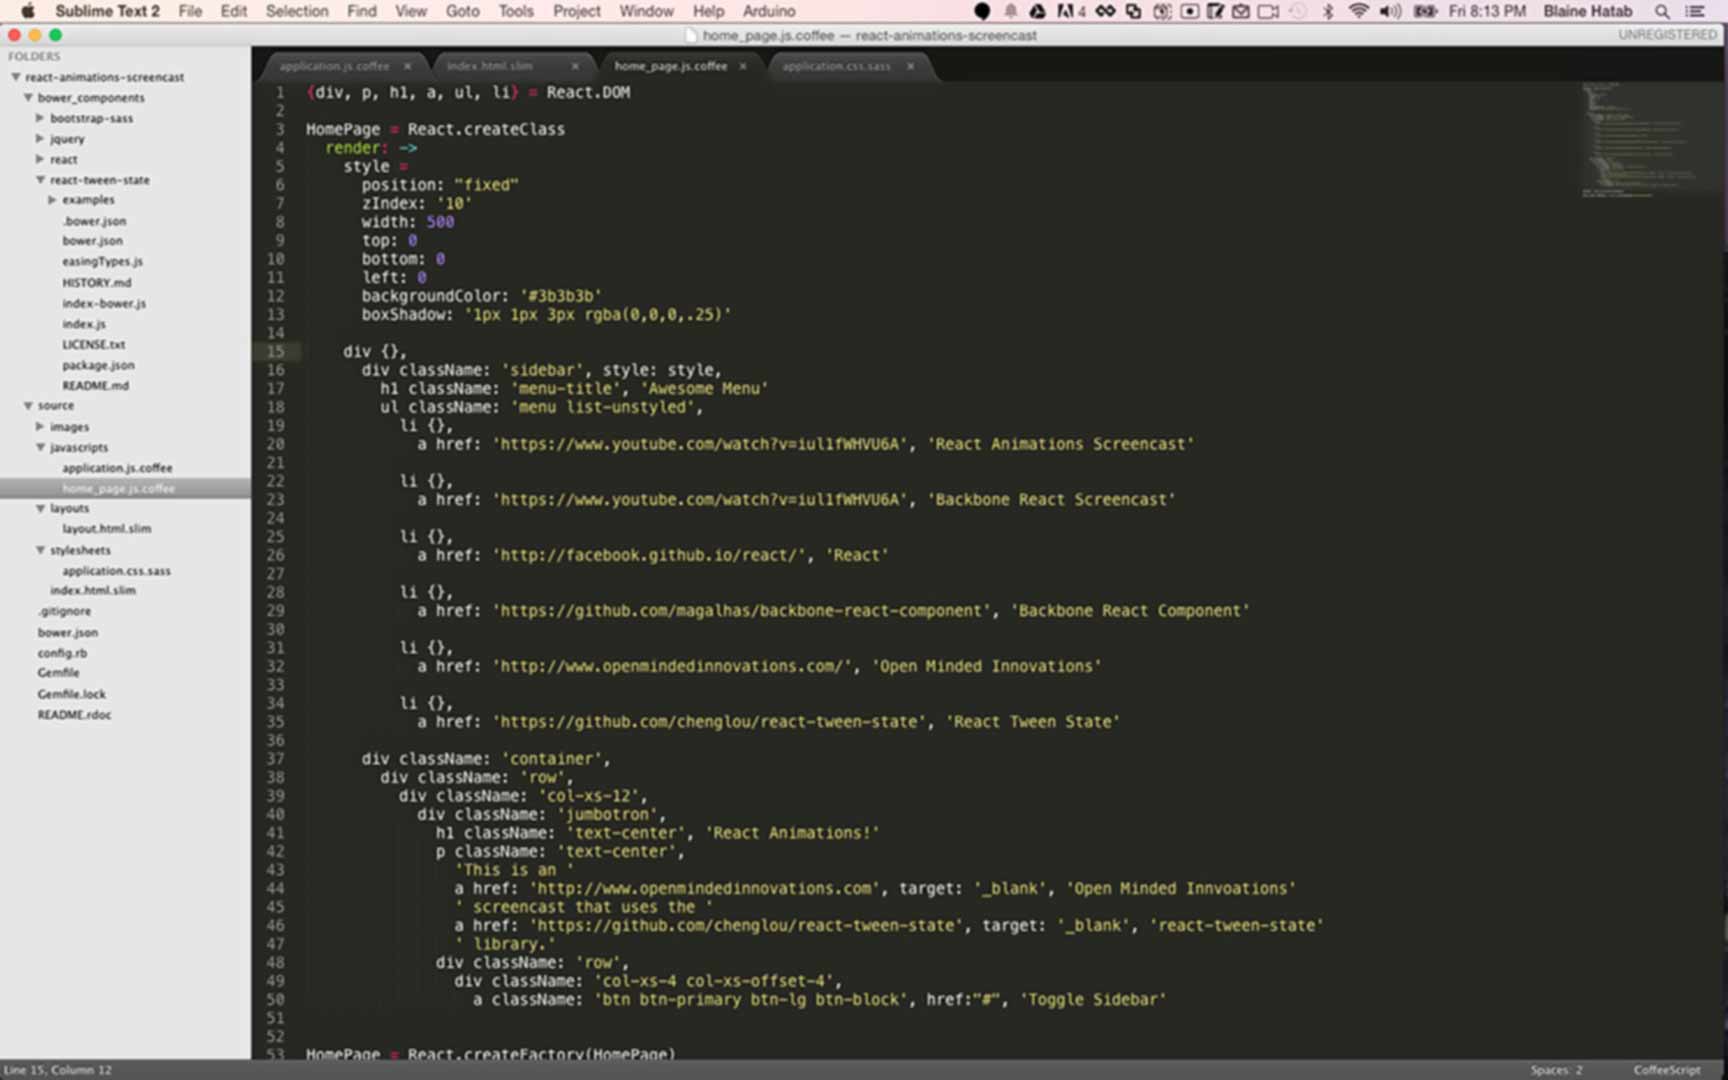The image size is (1728, 1080).
Task: Open the Selection menu
Action: [x=297, y=11]
